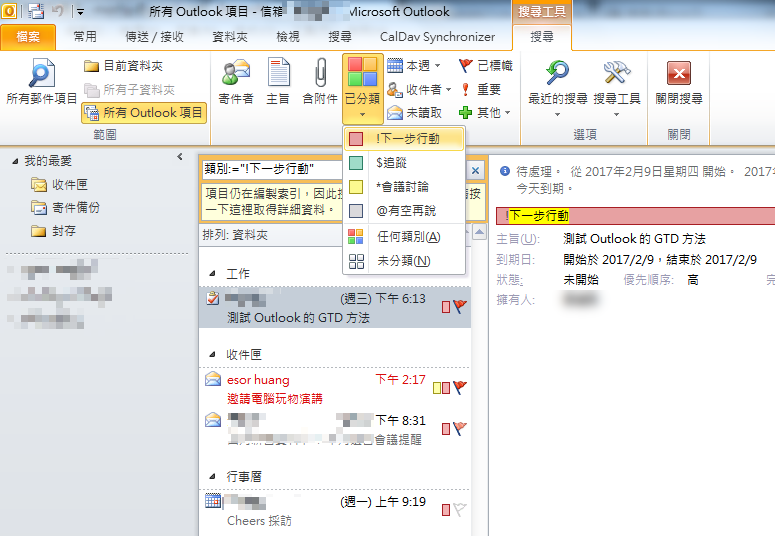775x536 pixels.
Task: Open 最近的搜尋 recent searches
Action: point(557,88)
